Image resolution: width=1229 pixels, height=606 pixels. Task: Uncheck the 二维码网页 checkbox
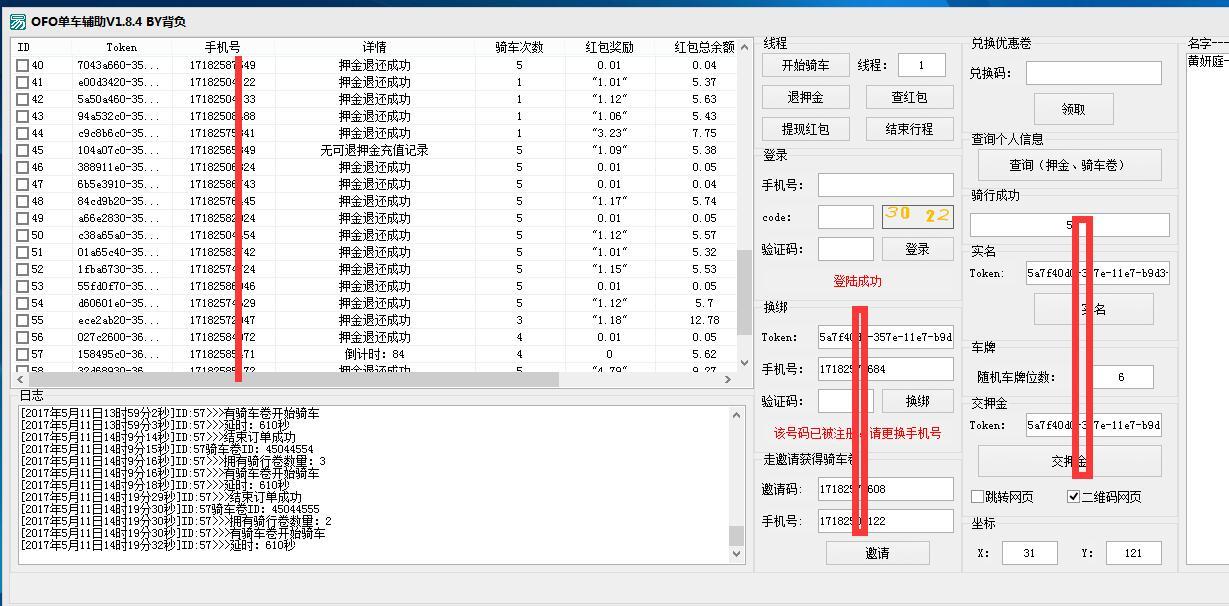point(1074,497)
